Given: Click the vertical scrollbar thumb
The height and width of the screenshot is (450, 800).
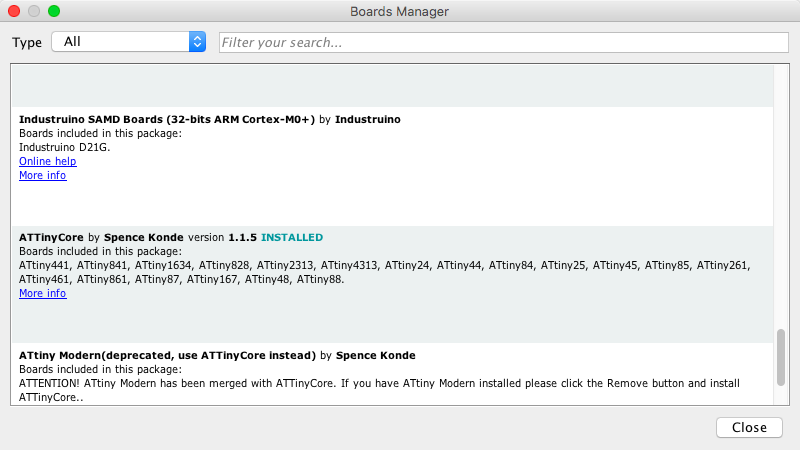Looking at the screenshot, I should [x=781, y=362].
